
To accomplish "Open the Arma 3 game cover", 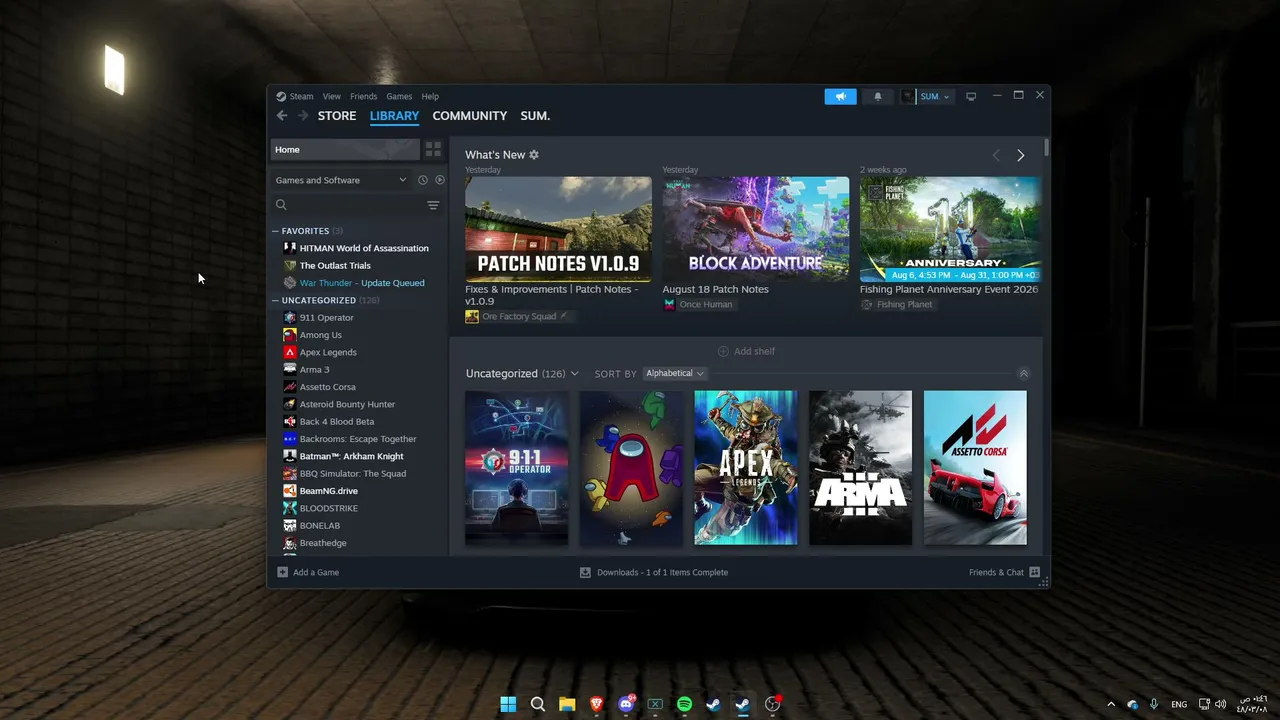I will (x=860, y=468).
